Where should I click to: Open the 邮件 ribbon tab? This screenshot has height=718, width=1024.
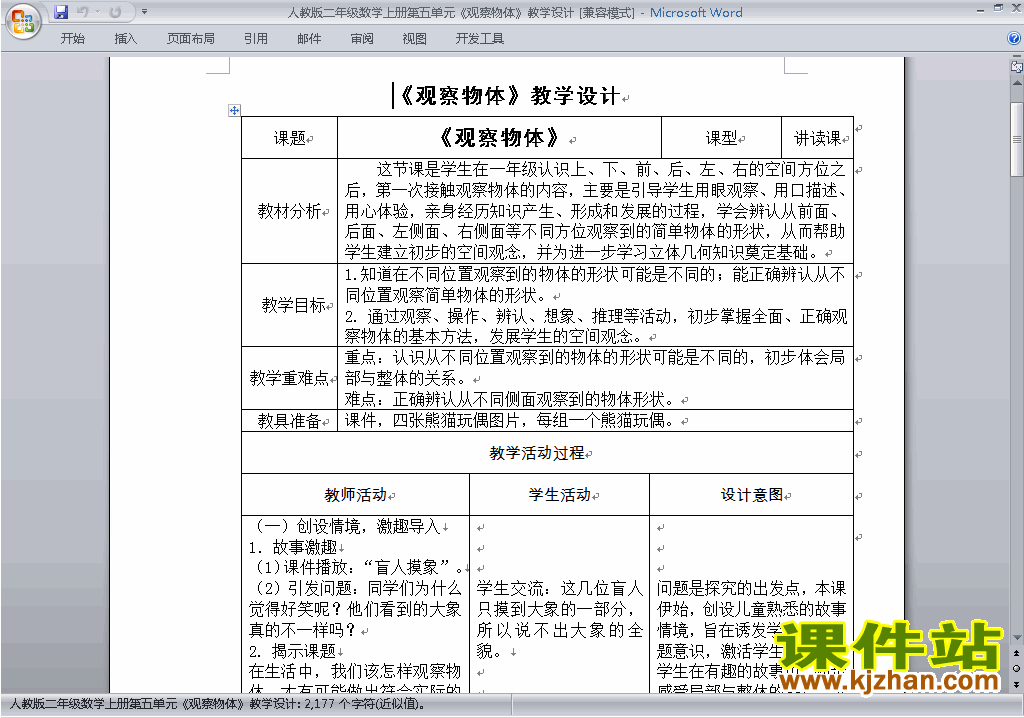(309, 39)
